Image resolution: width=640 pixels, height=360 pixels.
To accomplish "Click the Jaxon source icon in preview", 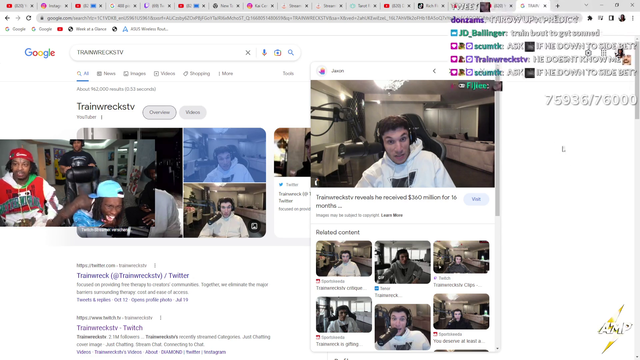I will [322, 71].
